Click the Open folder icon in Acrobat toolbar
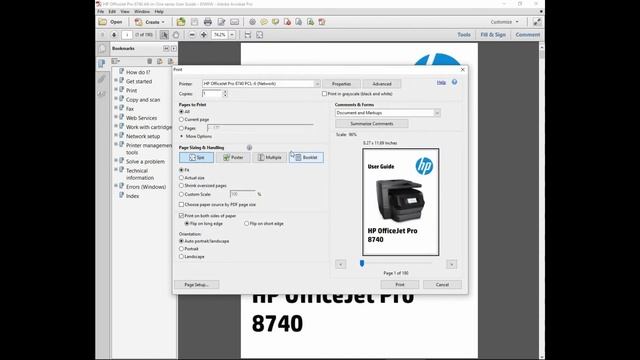 [x=103, y=22]
